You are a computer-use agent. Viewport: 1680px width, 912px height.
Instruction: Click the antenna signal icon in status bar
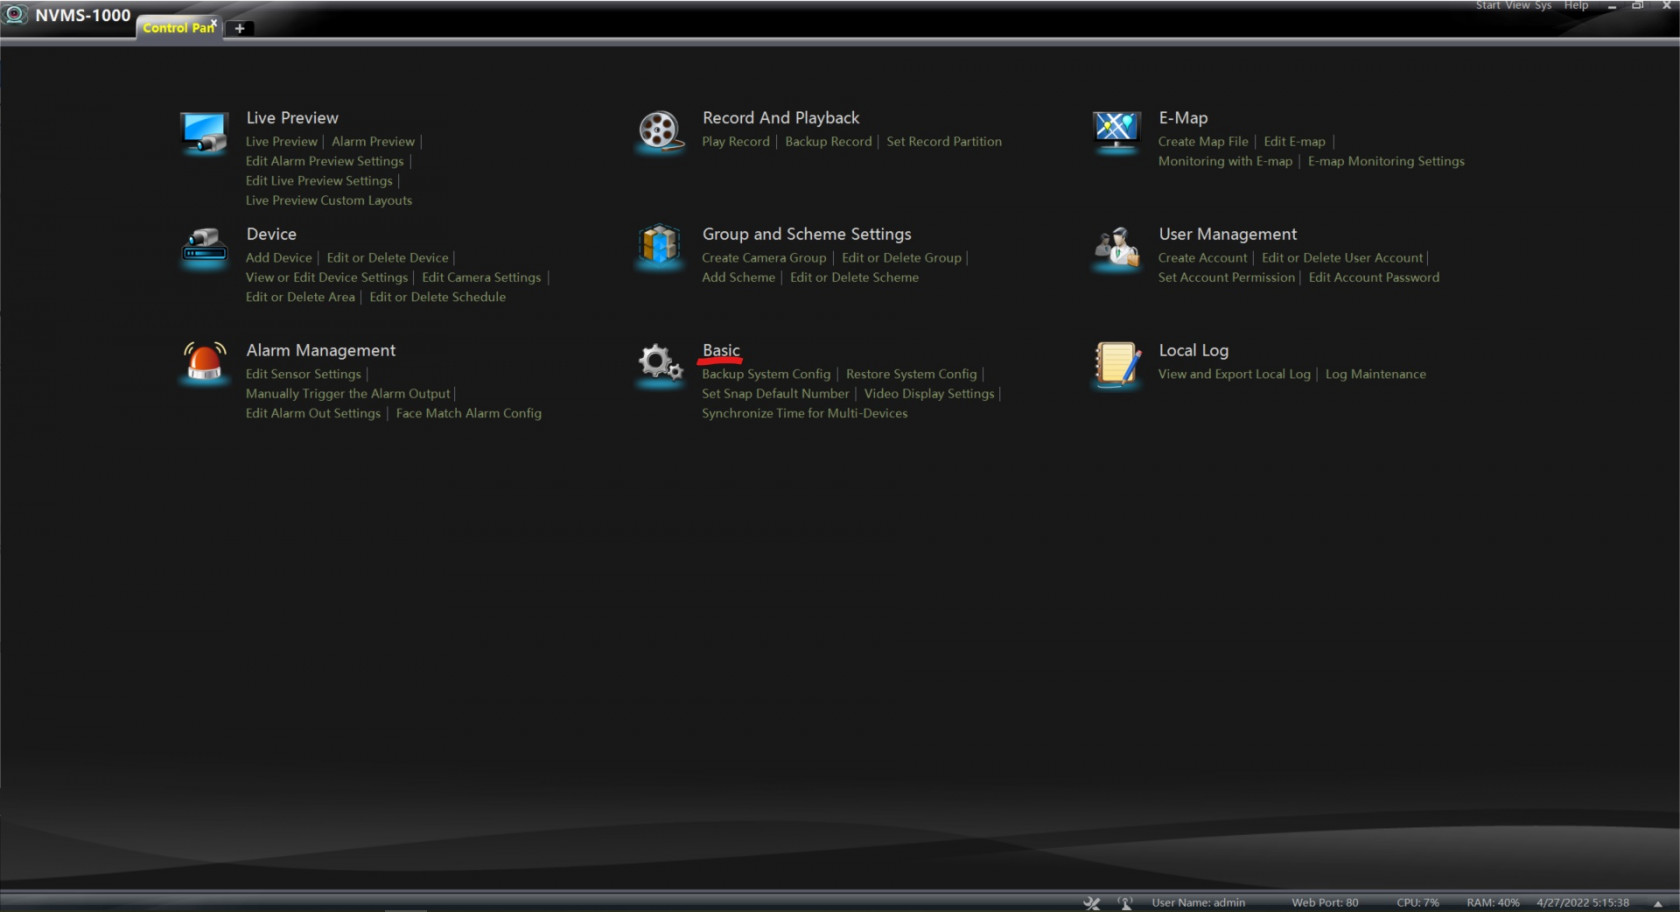(1125, 903)
